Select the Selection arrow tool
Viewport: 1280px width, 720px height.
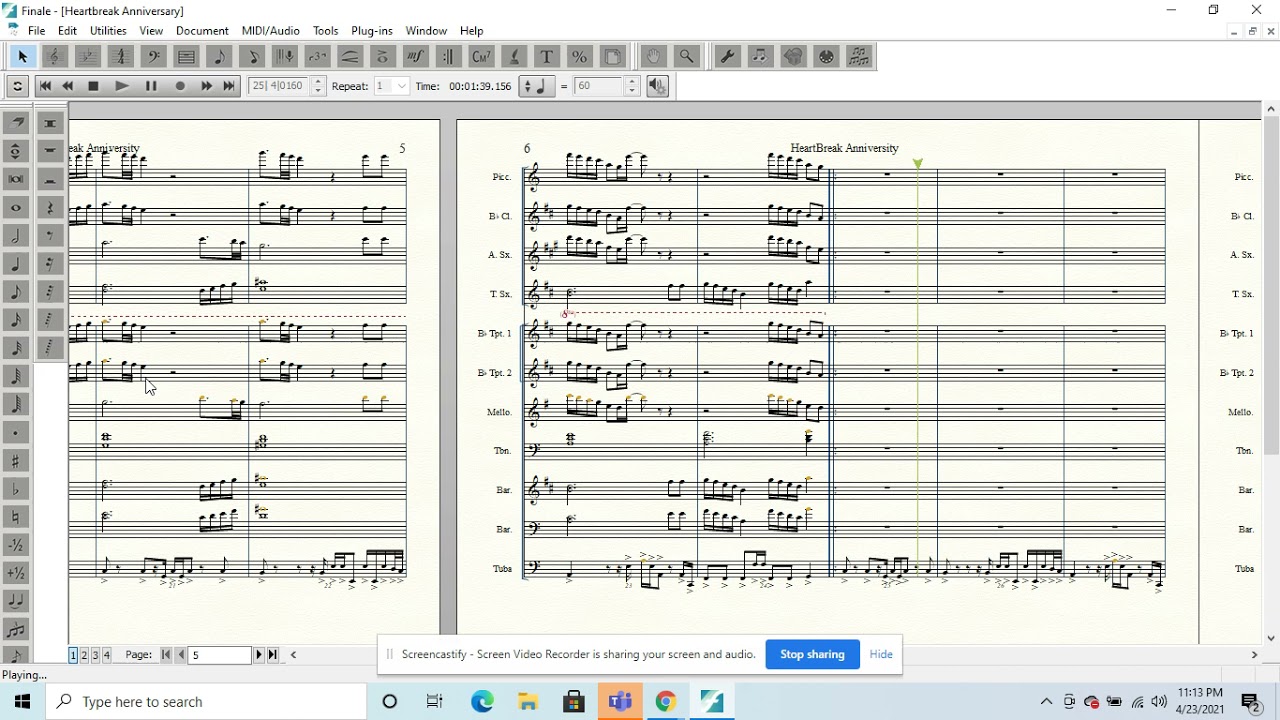pos(22,57)
